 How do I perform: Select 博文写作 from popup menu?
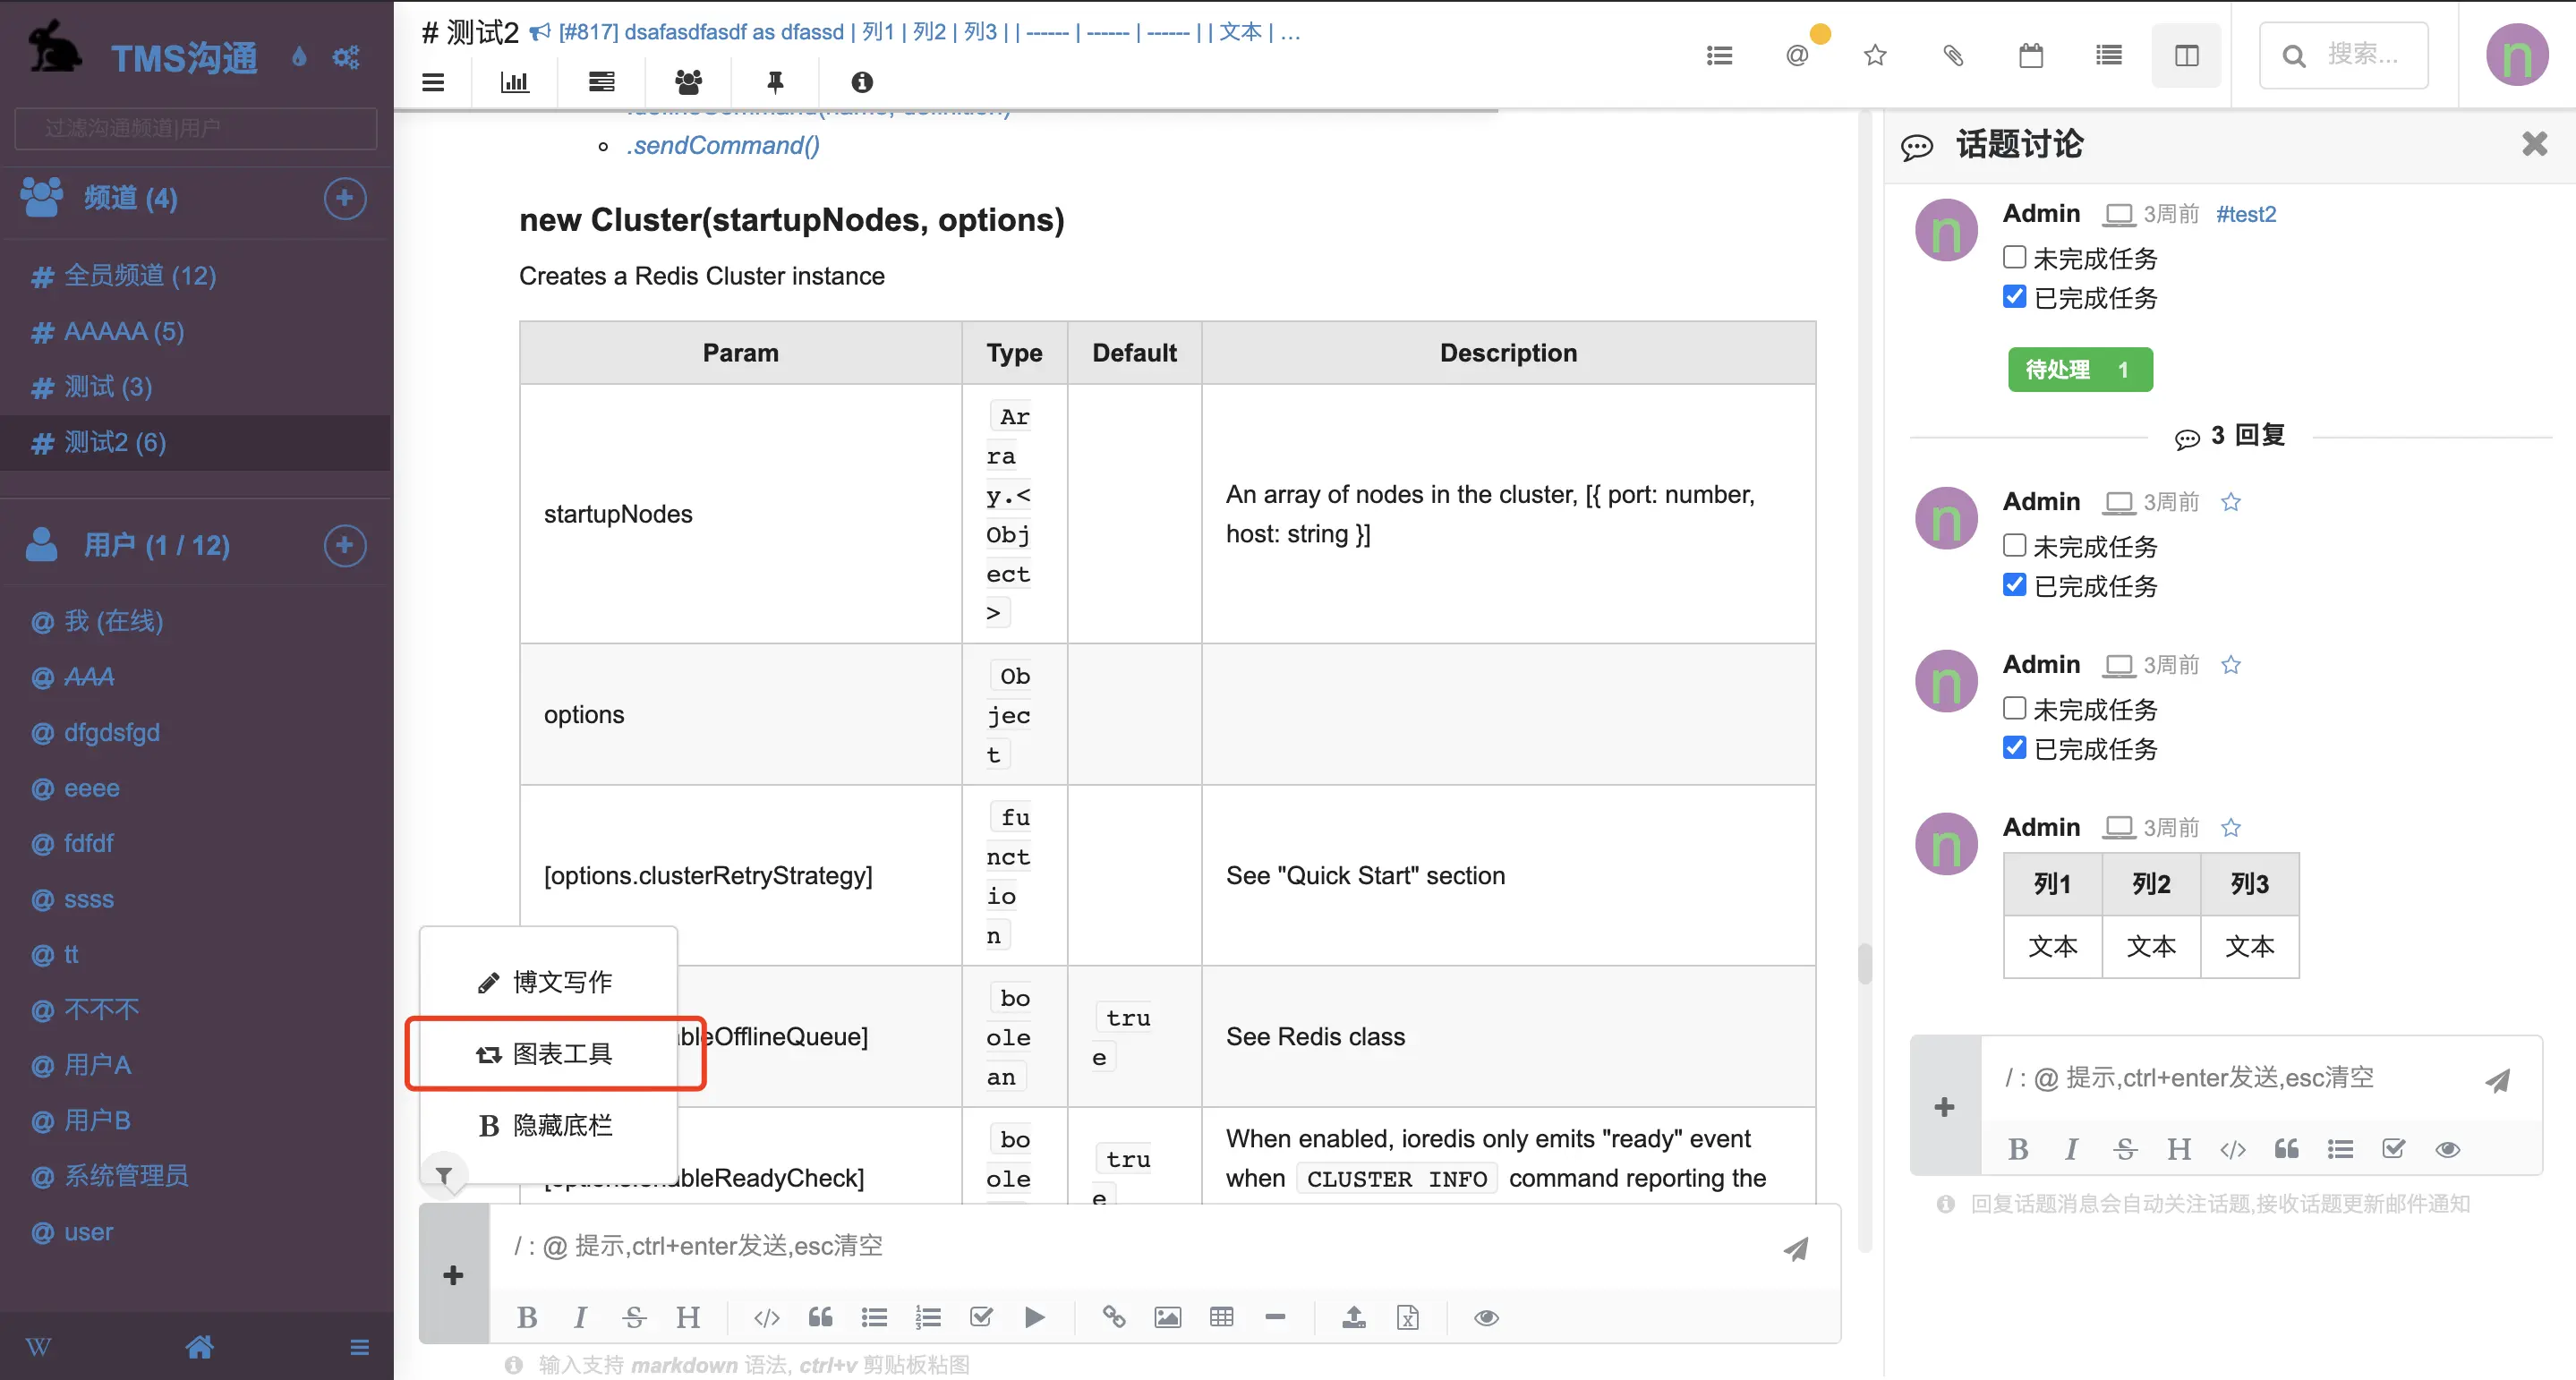tap(547, 982)
